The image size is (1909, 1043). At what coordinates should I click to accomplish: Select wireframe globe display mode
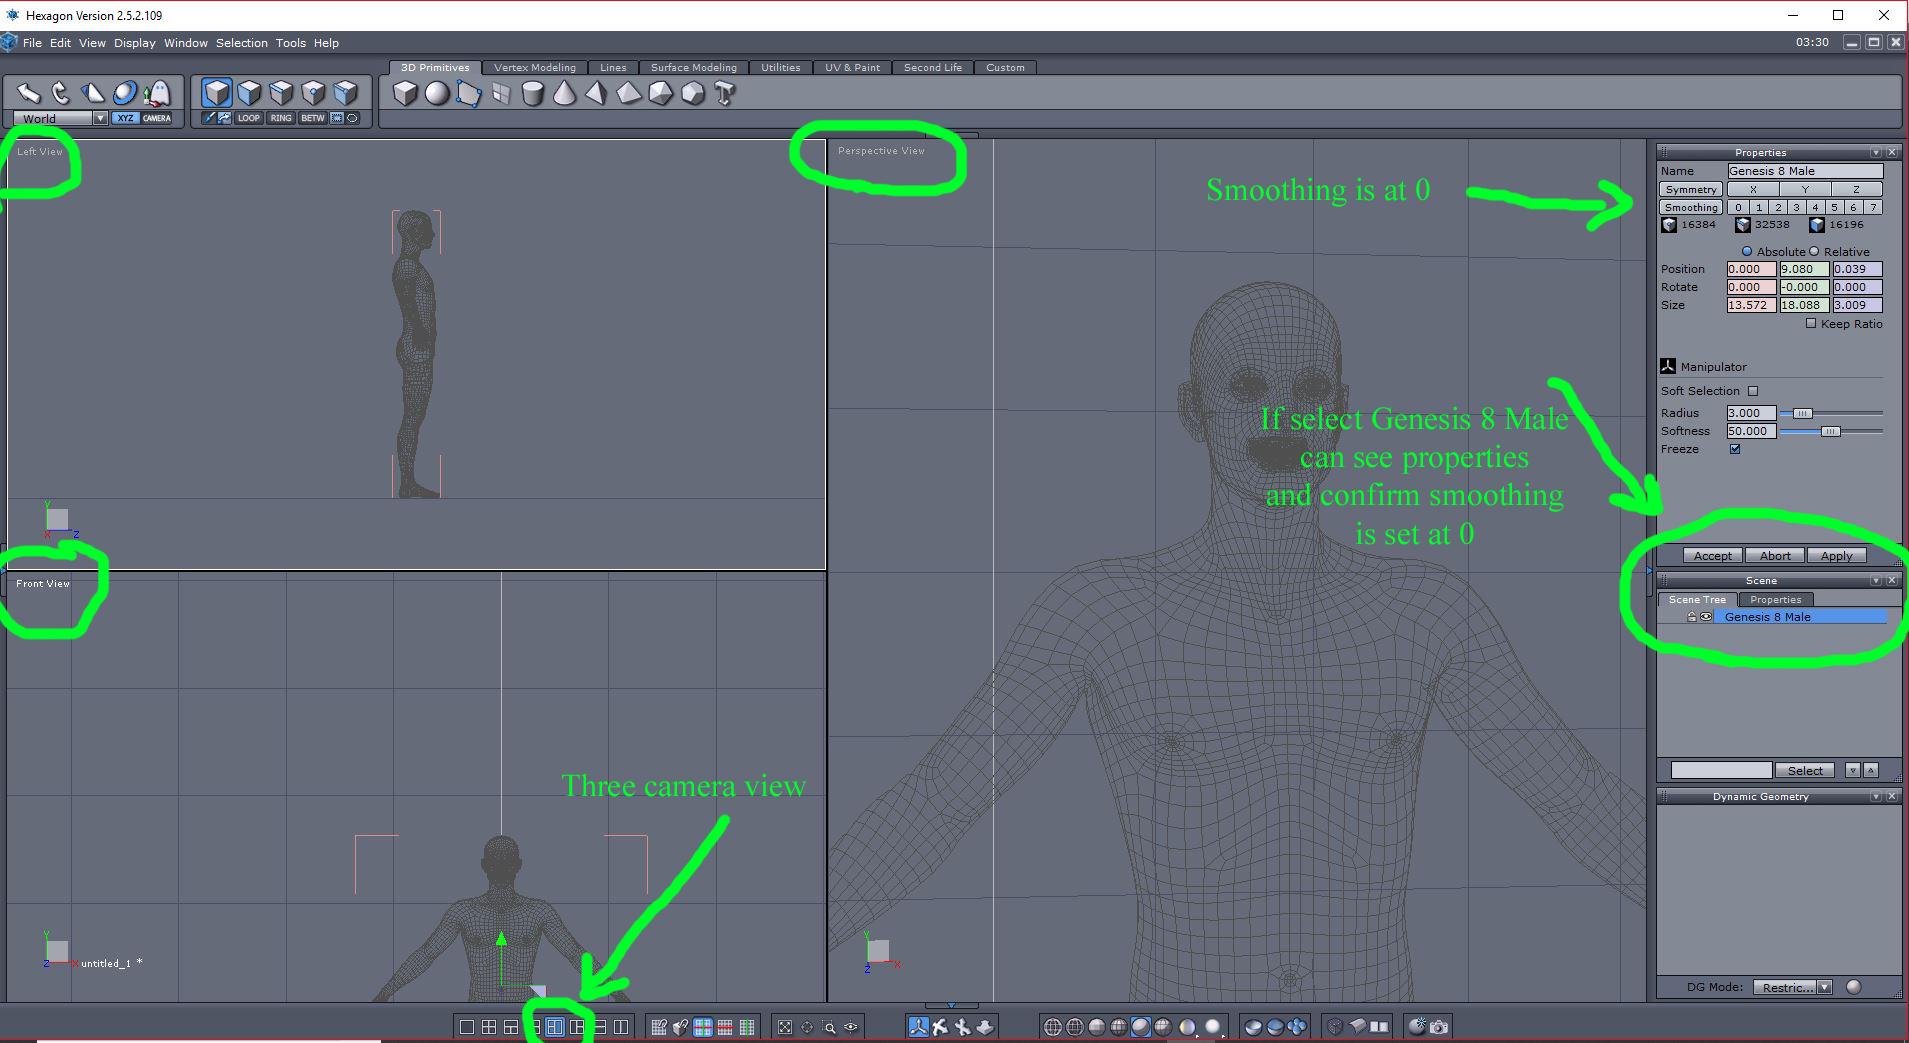(x=1053, y=1027)
